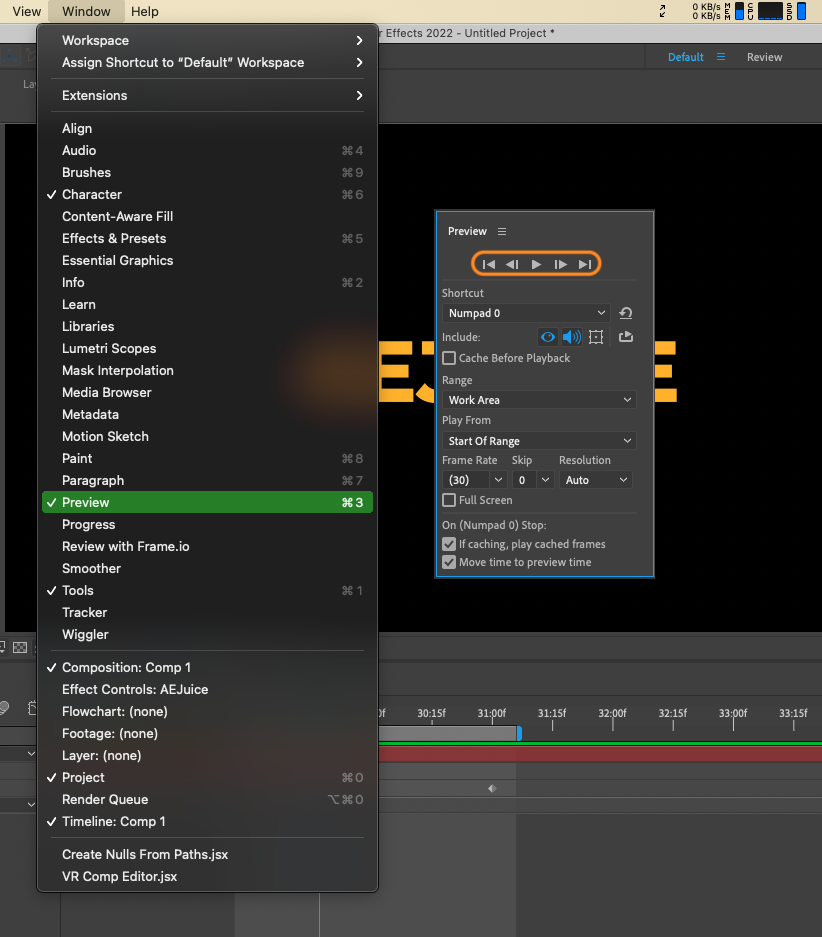Open Effects & Presets panel

(207, 238)
